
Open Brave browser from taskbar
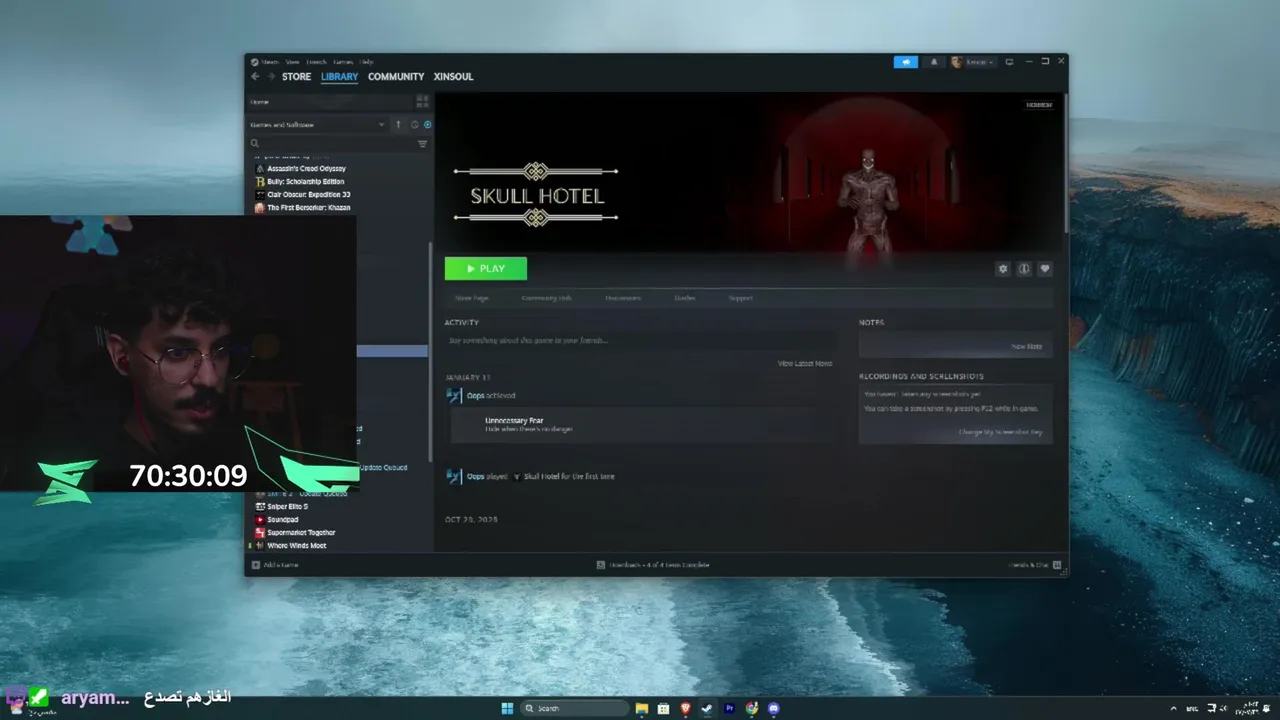[686, 709]
